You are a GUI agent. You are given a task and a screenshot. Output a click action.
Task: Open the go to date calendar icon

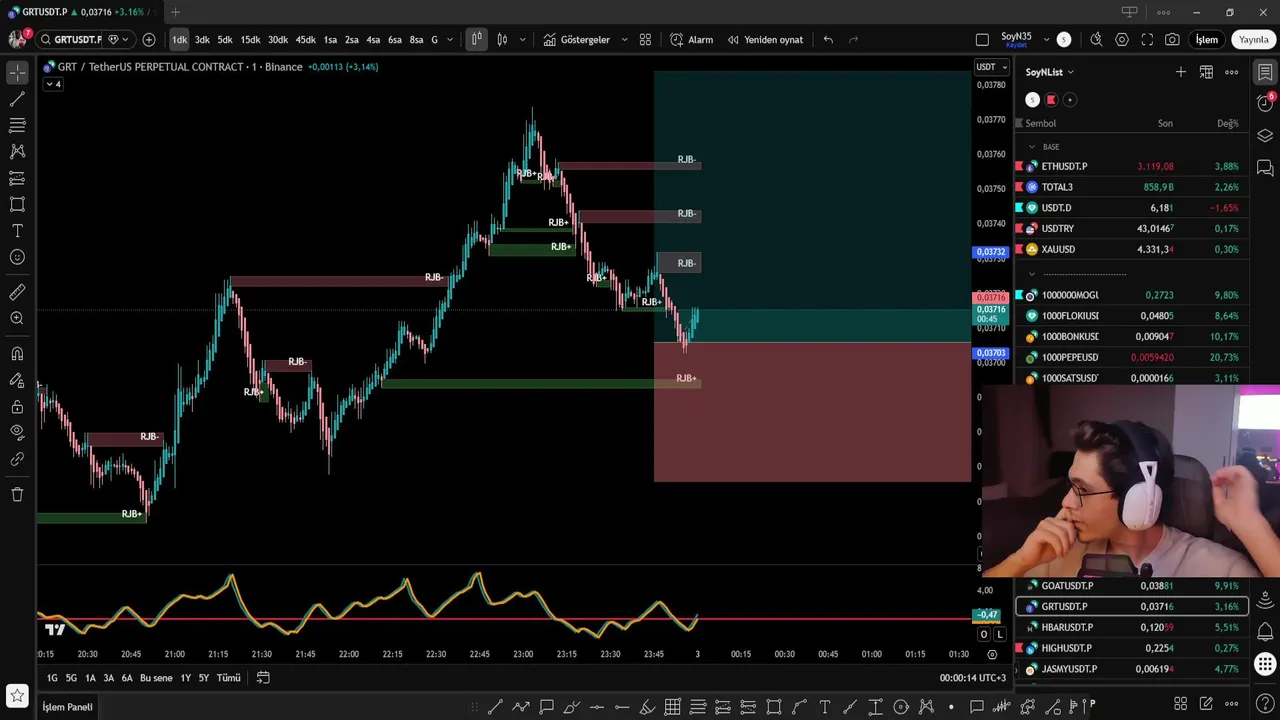(x=263, y=678)
